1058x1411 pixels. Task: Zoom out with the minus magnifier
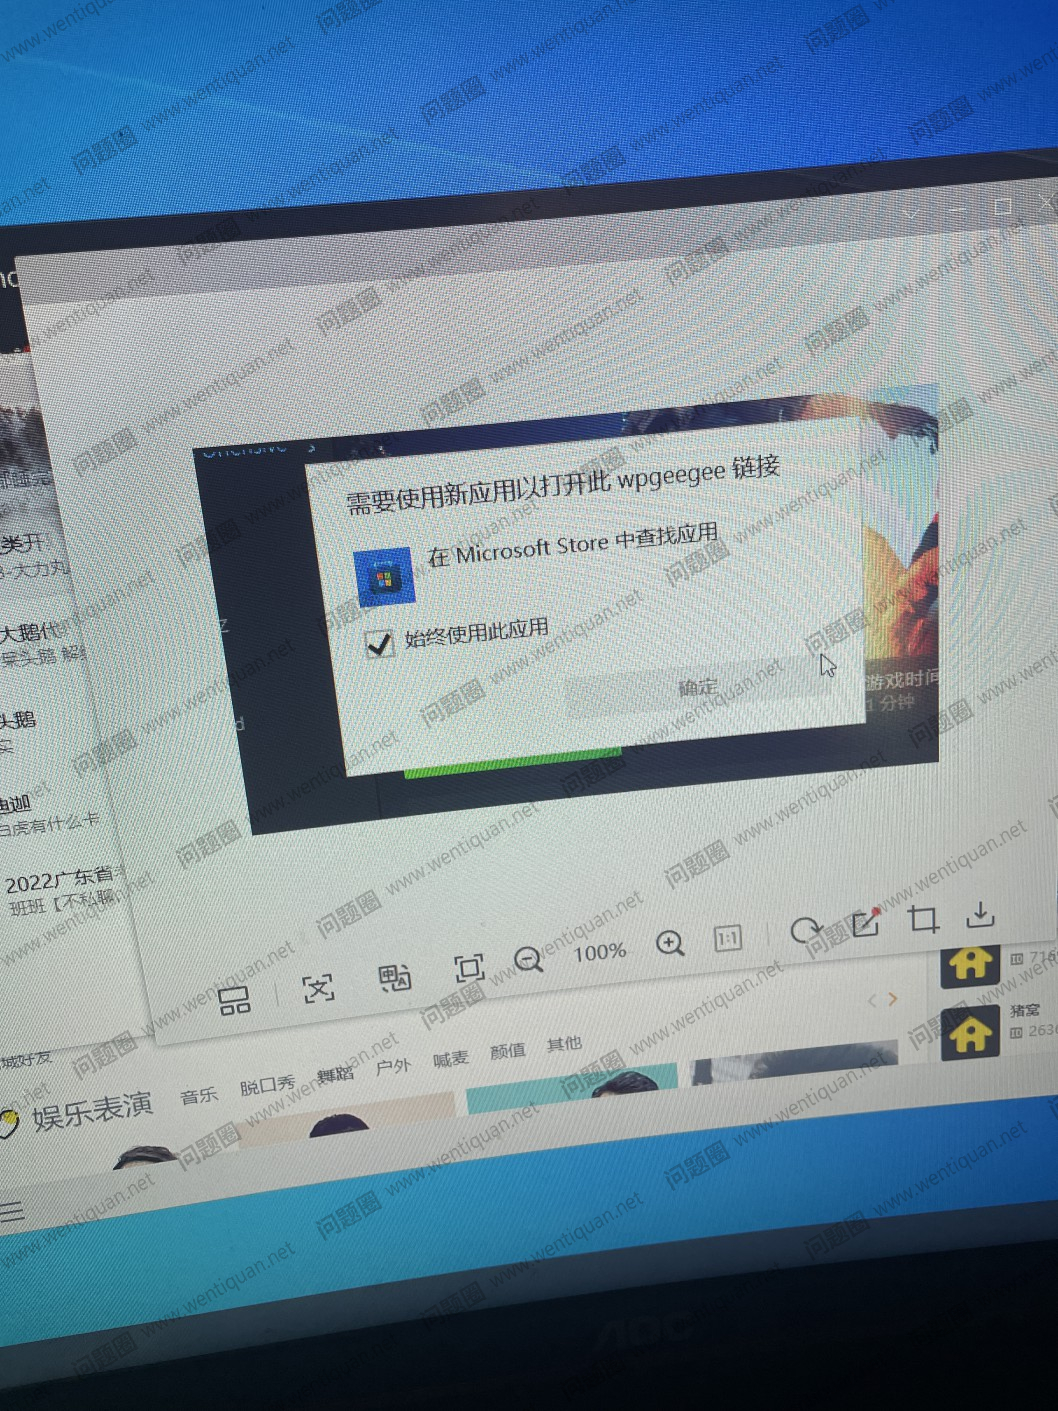(528, 959)
